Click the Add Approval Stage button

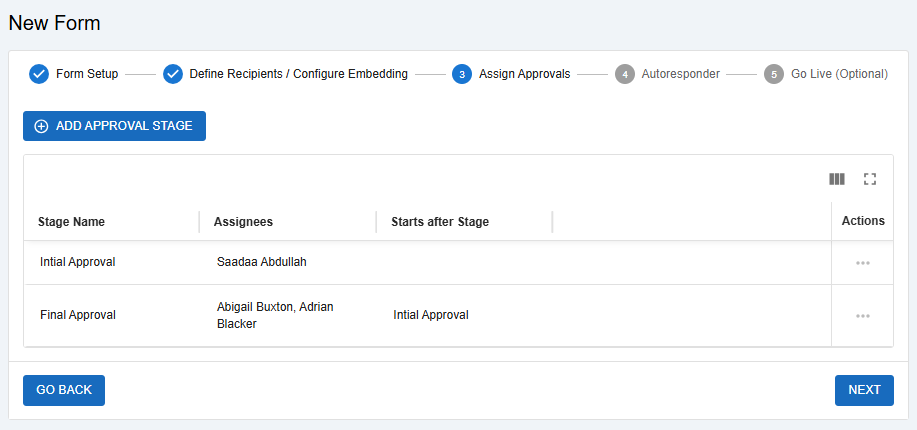click(x=114, y=126)
